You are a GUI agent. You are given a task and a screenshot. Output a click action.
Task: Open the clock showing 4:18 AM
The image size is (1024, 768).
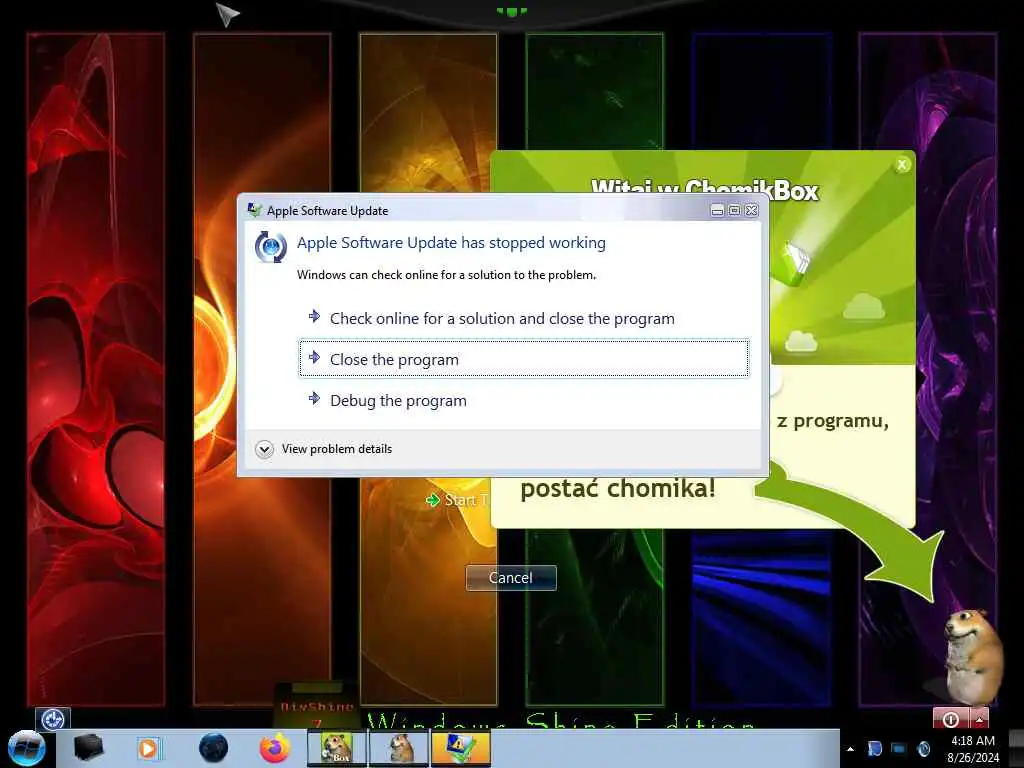click(x=973, y=749)
